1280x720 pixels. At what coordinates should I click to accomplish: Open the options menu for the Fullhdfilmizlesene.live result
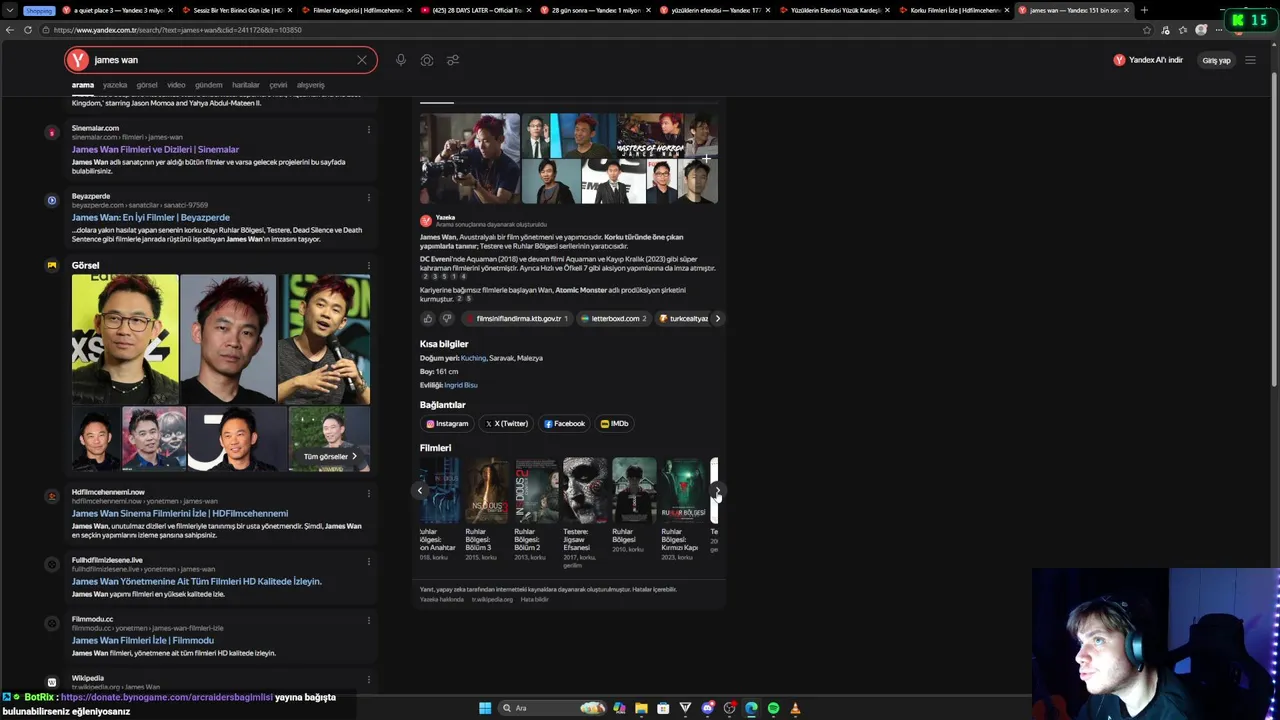[x=368, y=561]
